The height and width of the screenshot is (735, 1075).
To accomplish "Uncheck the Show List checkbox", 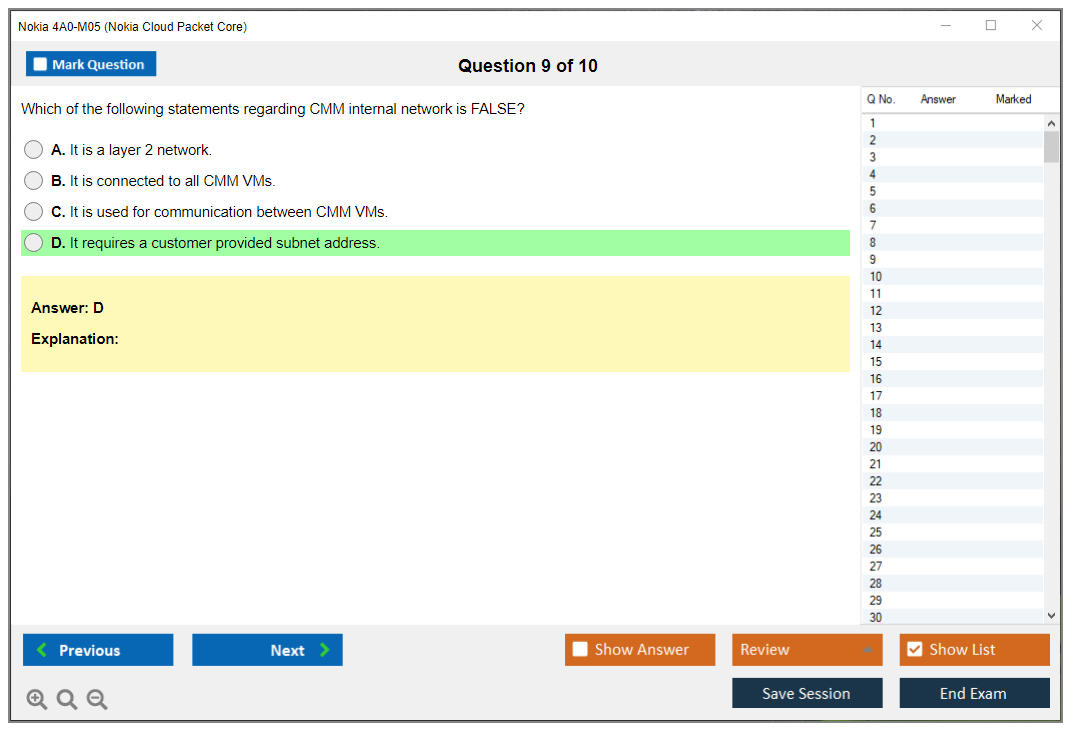I will click(914, 650).
